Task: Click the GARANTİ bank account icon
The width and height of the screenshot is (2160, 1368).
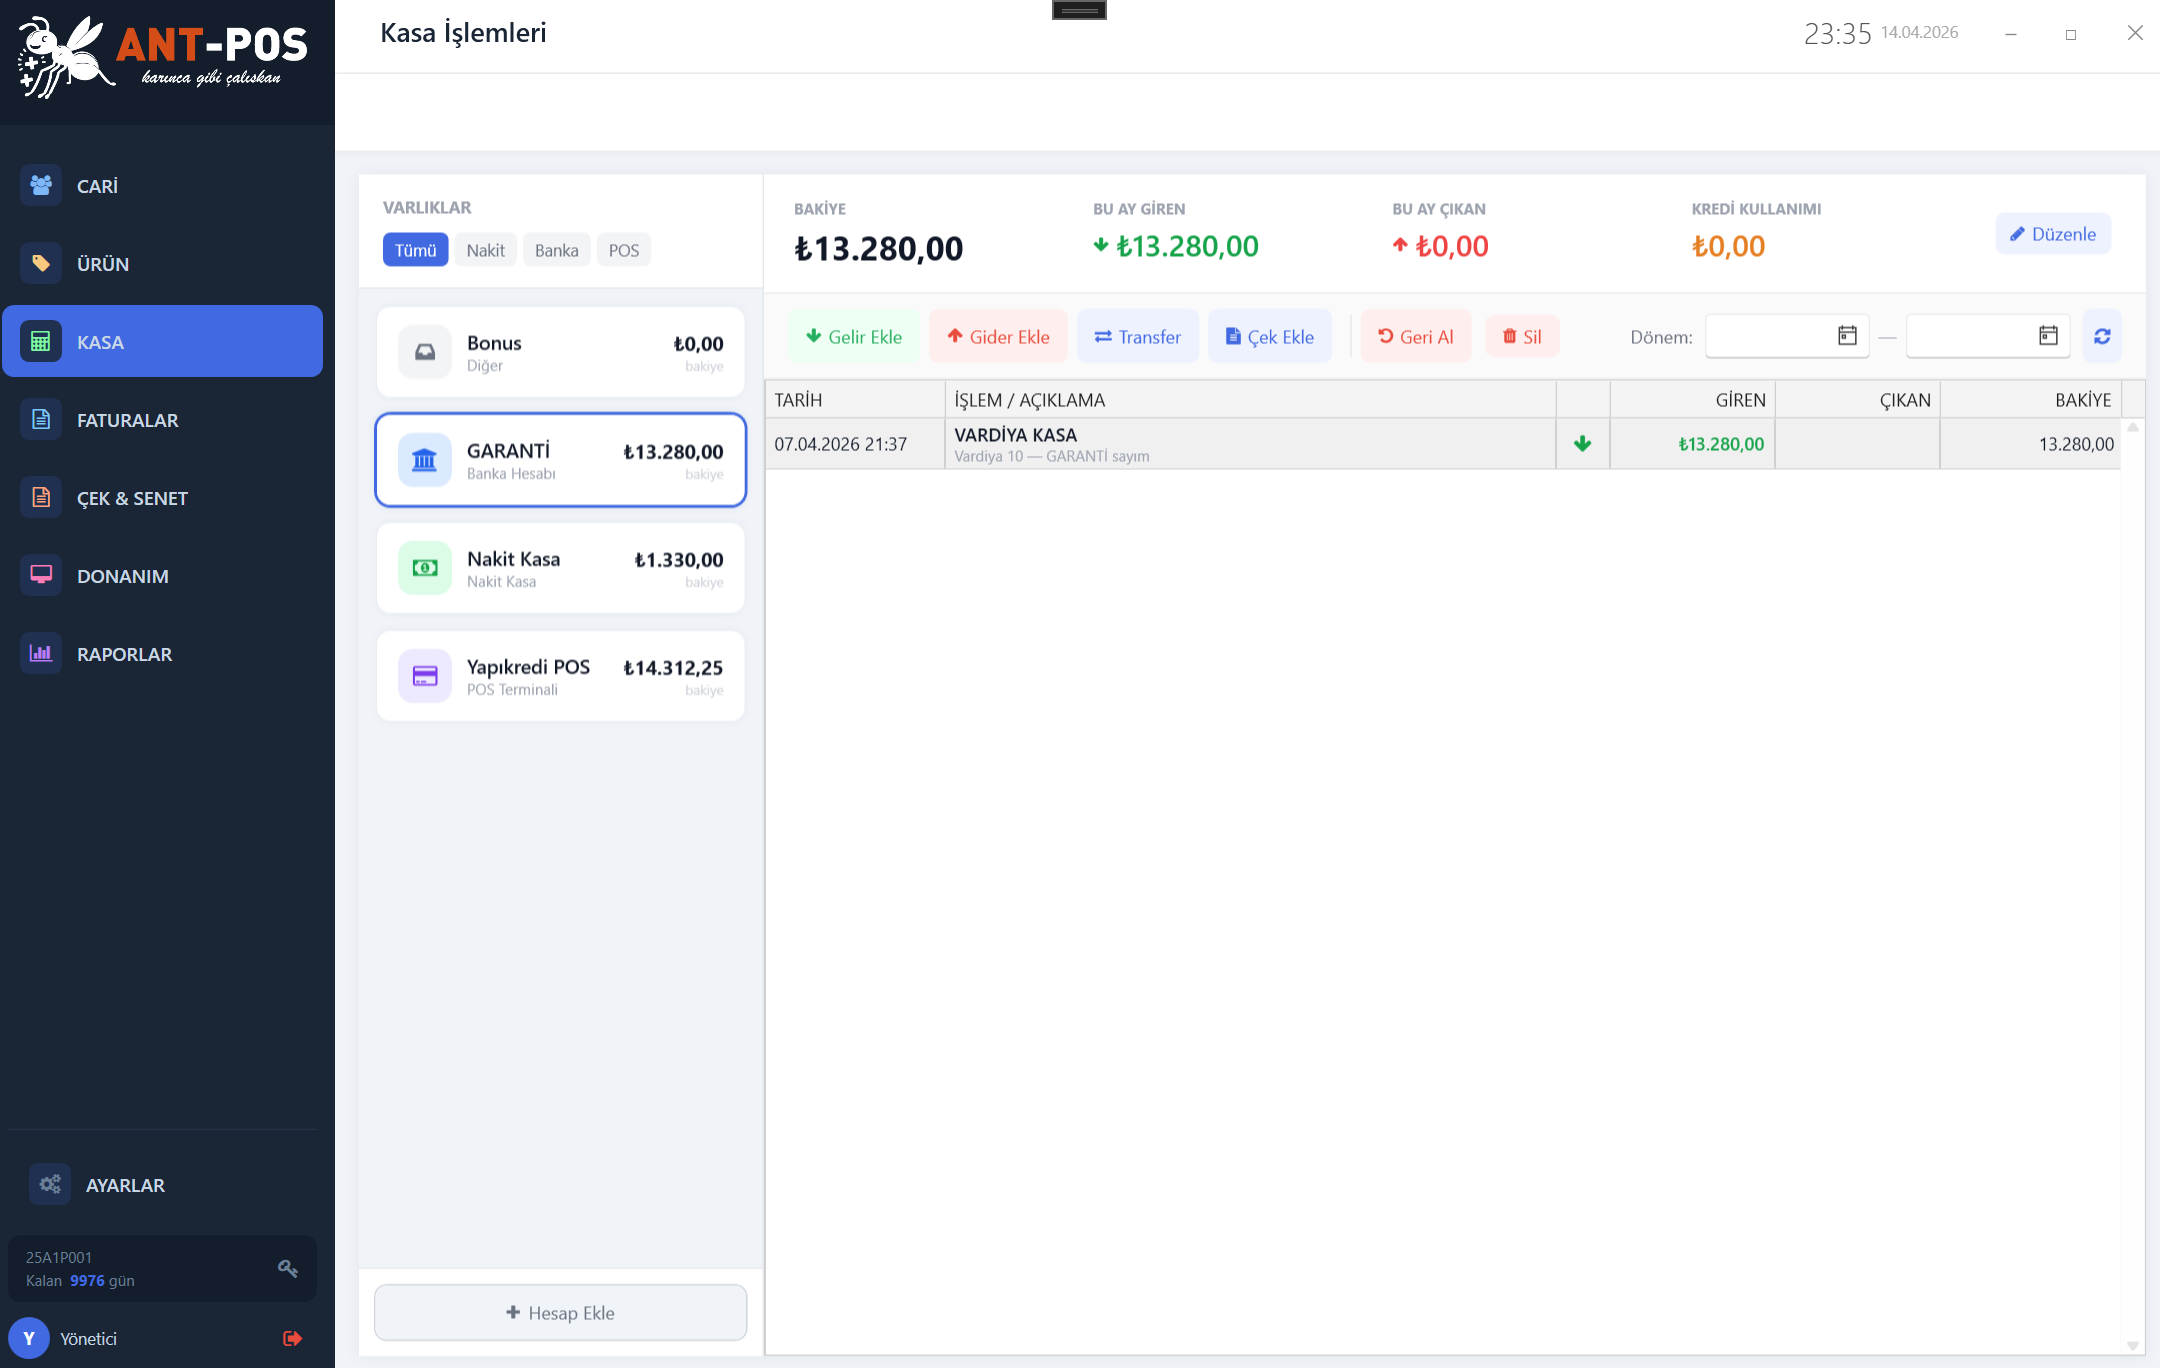Action: tap(425, 460)
